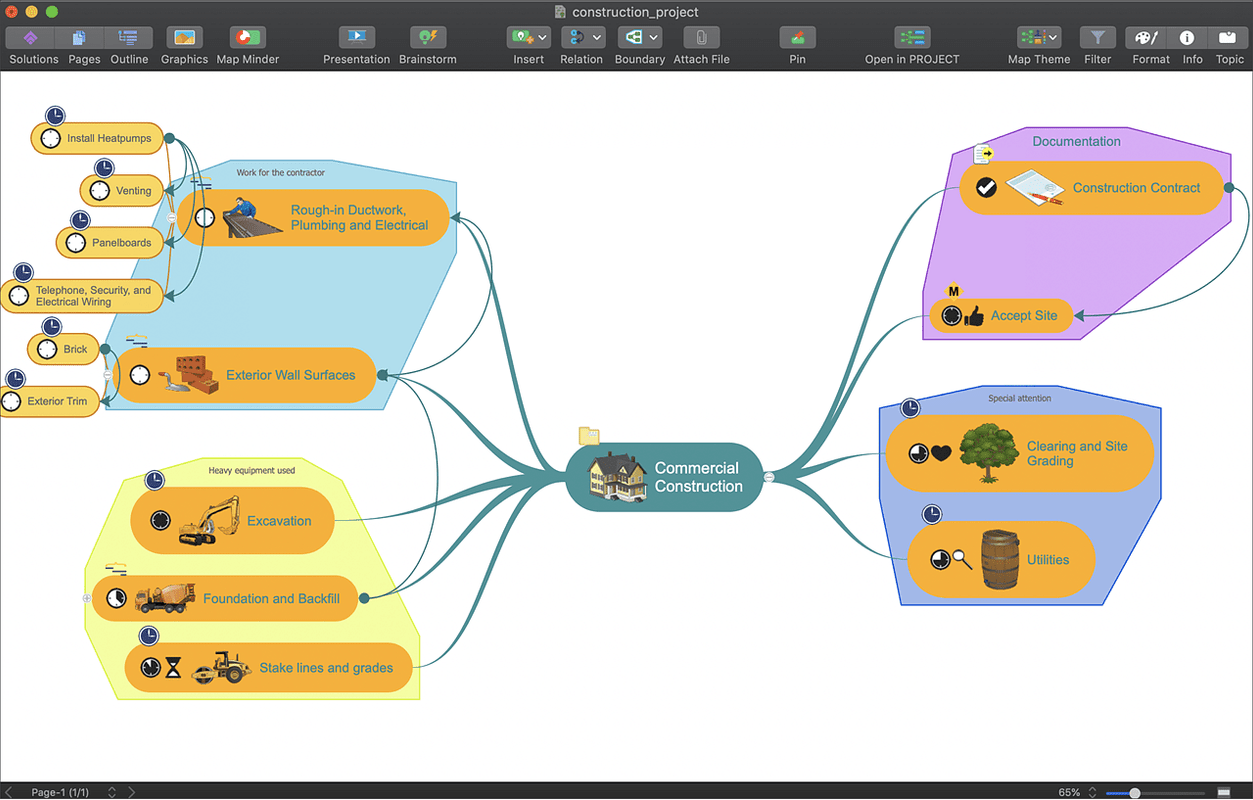1253x800 pixels.
Task: Click the note icon above Construction Contract
Action: click(x=983, y=154)
